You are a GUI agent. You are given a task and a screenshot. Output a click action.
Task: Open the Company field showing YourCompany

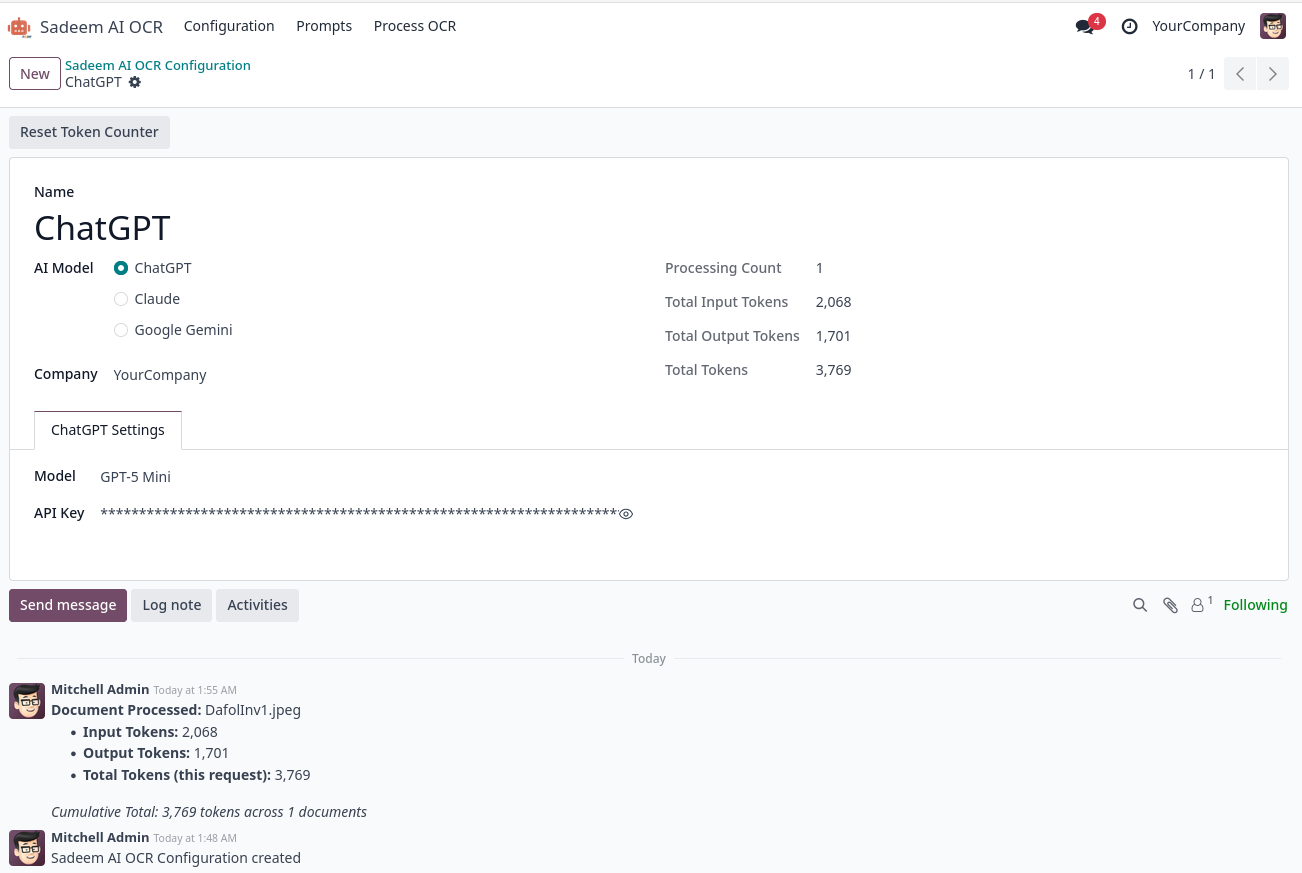point(160,375)
